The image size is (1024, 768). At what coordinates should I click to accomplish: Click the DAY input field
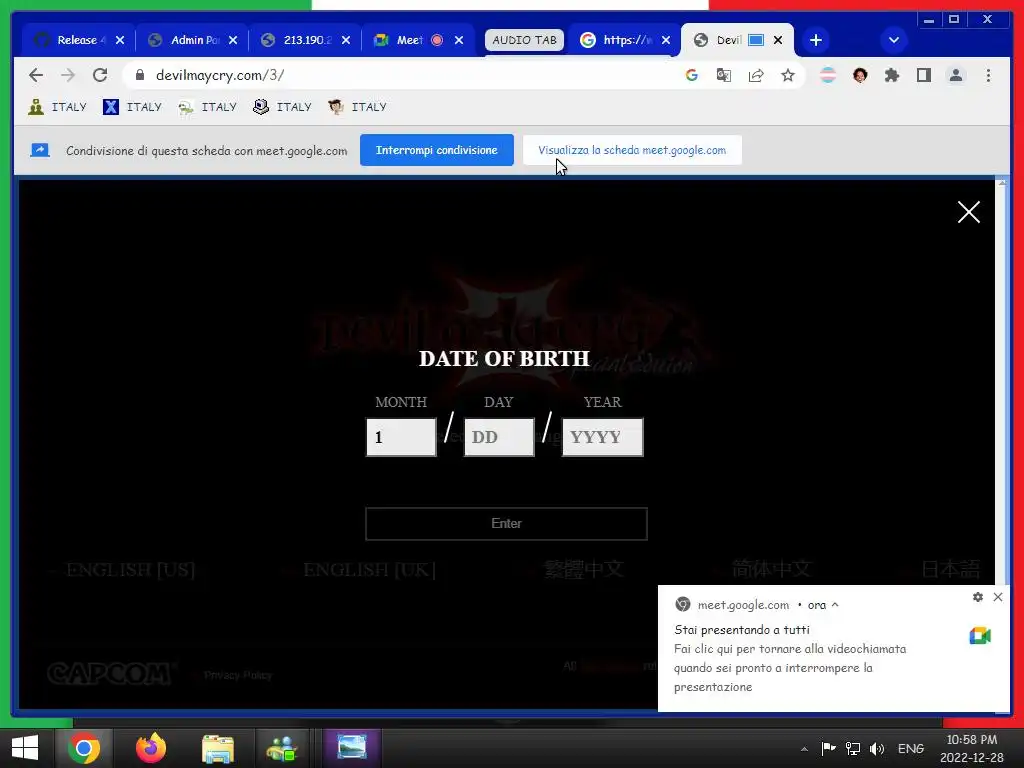(x=499, y=437)
